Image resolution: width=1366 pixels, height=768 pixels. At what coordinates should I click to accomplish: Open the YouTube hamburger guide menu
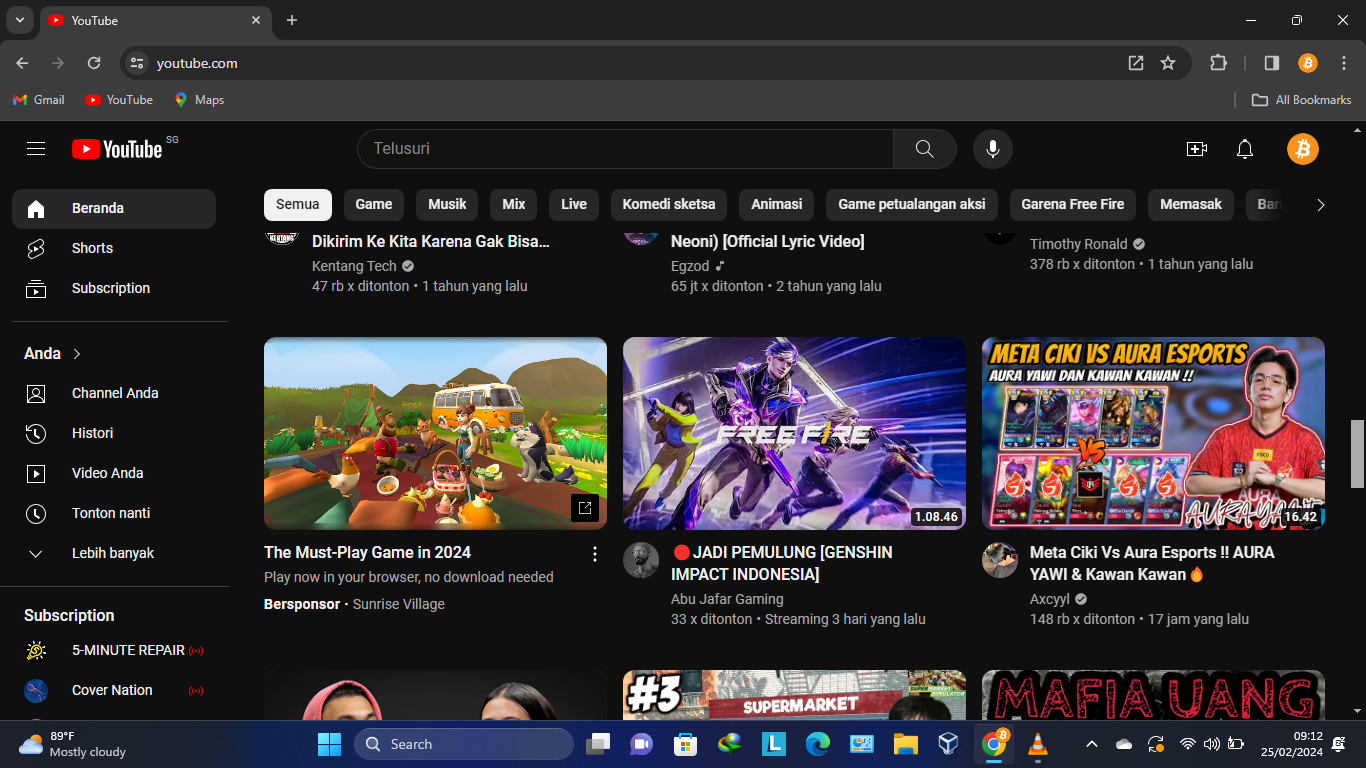click(36, 149)
